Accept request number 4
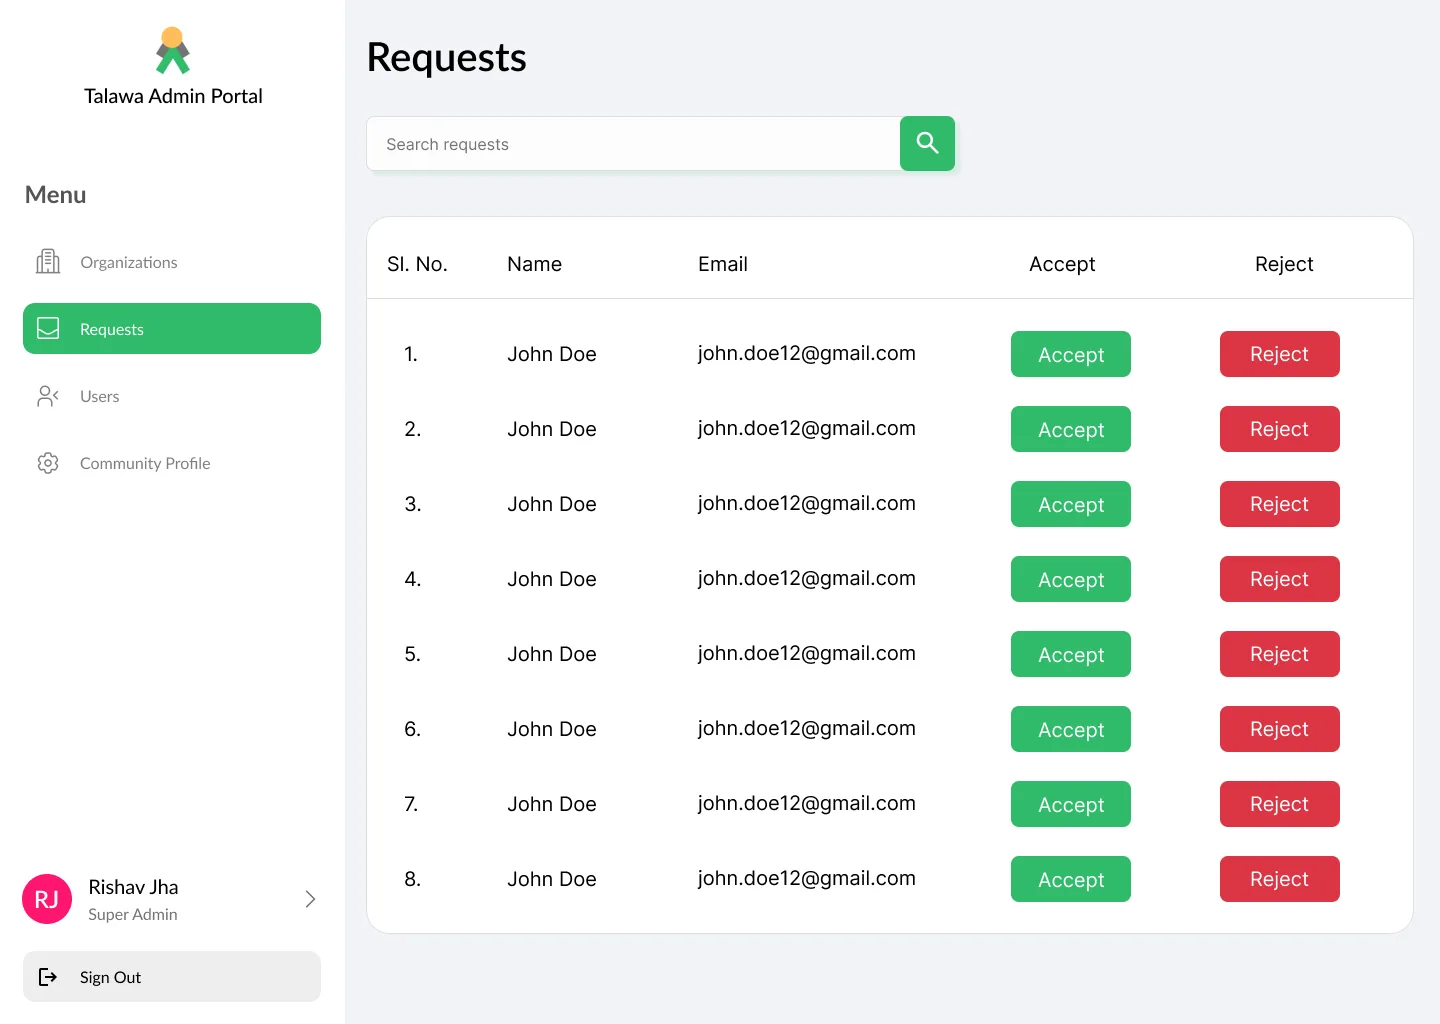 point(1071,579)
